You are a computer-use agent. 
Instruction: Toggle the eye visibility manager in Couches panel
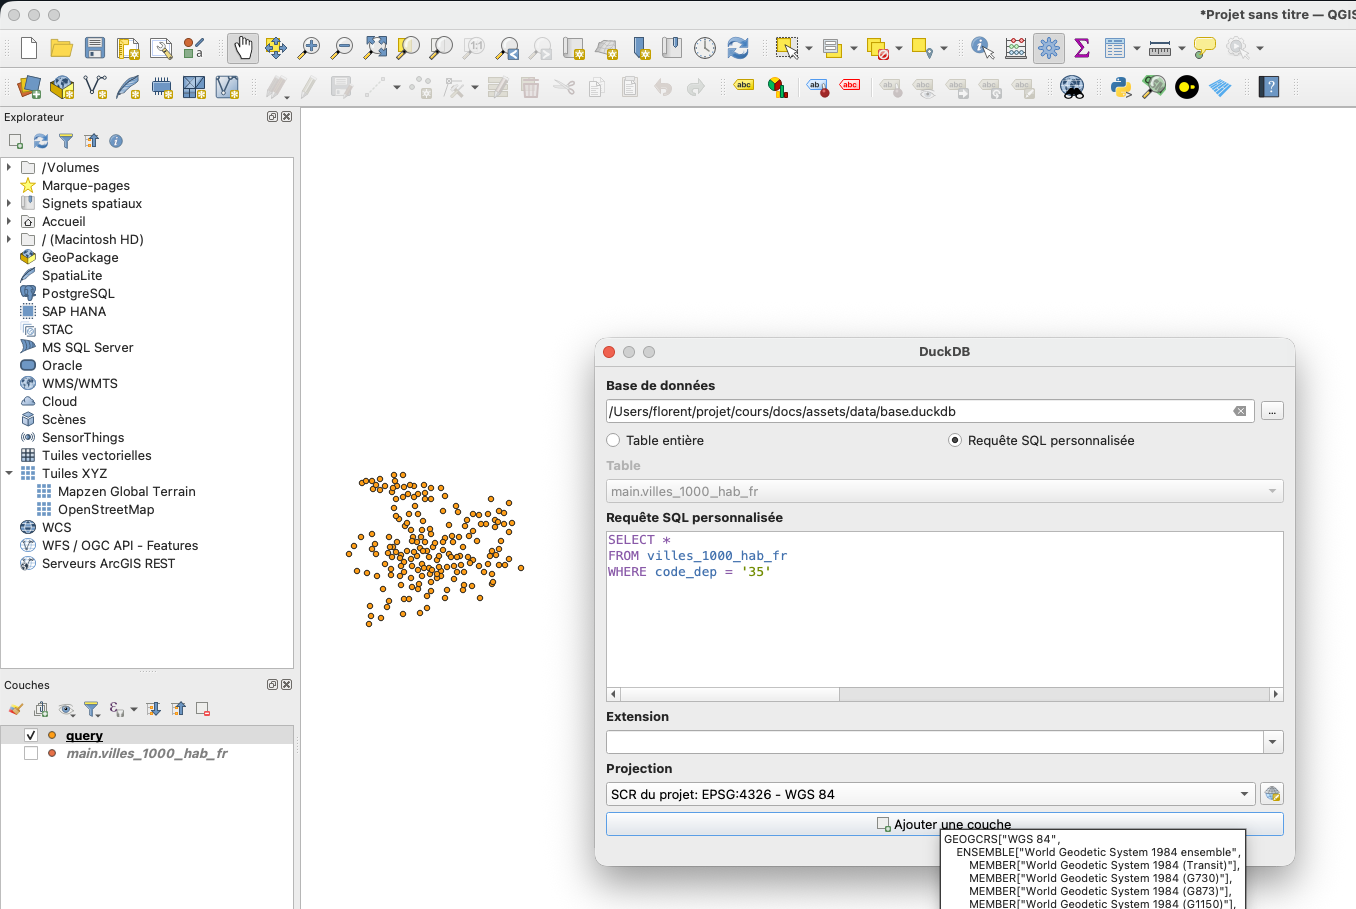67,709
